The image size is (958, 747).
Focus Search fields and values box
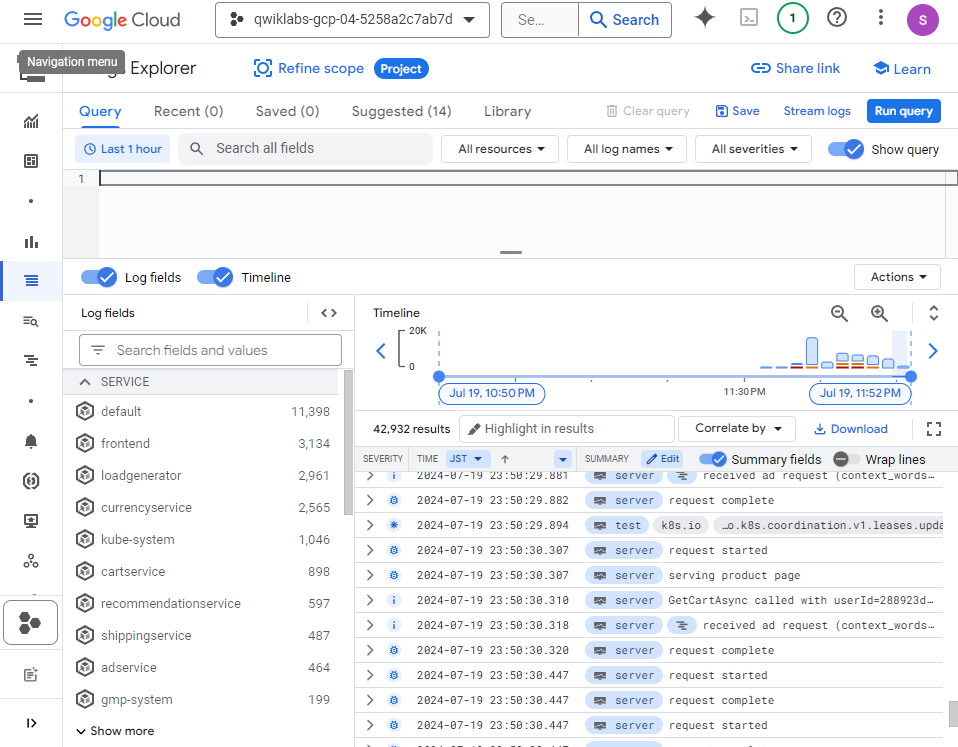point(210,350)
